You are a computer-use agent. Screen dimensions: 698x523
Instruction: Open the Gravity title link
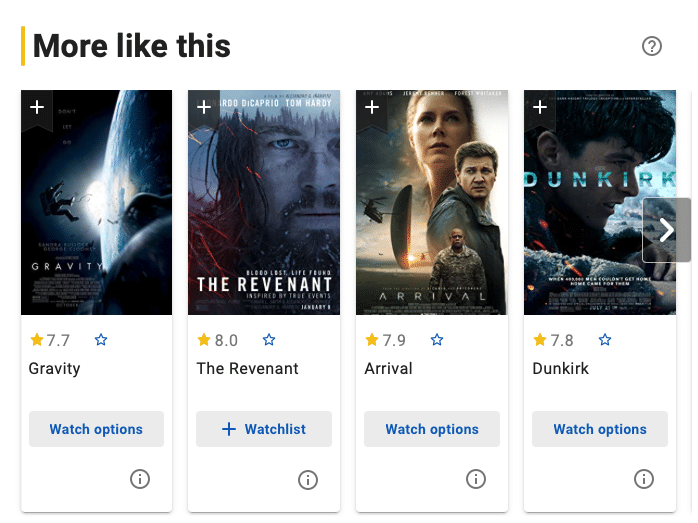(x=55, y=368)
